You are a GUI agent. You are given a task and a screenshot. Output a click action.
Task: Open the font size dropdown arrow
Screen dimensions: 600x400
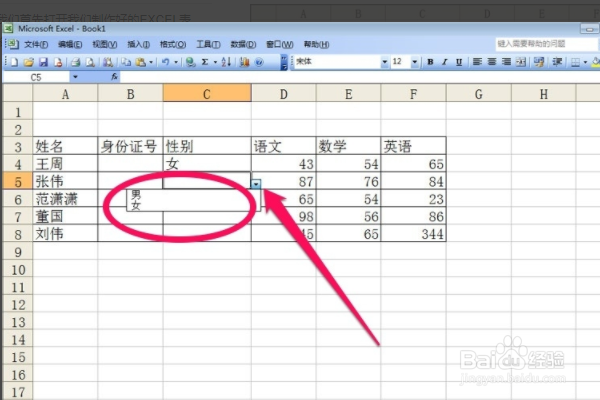click(415, 62)
